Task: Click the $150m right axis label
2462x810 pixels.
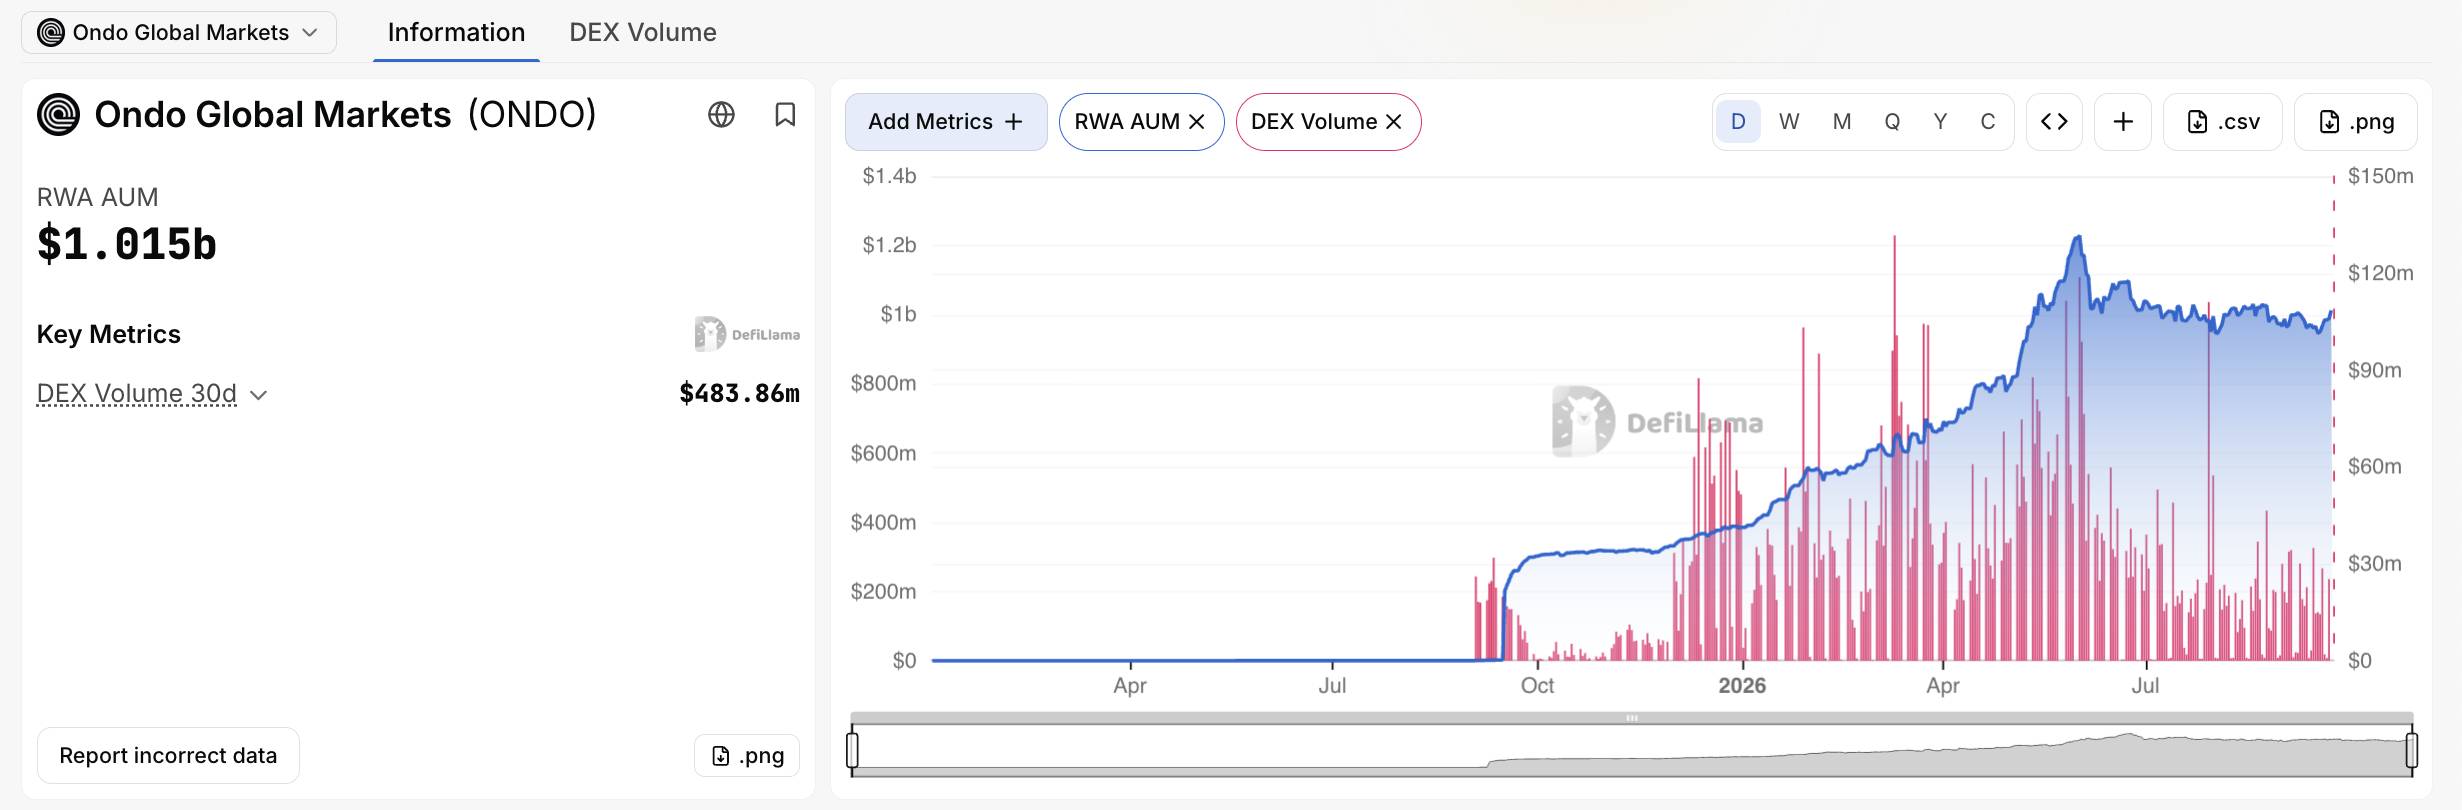Action: pyautogui.click(x=2380, y=176)
